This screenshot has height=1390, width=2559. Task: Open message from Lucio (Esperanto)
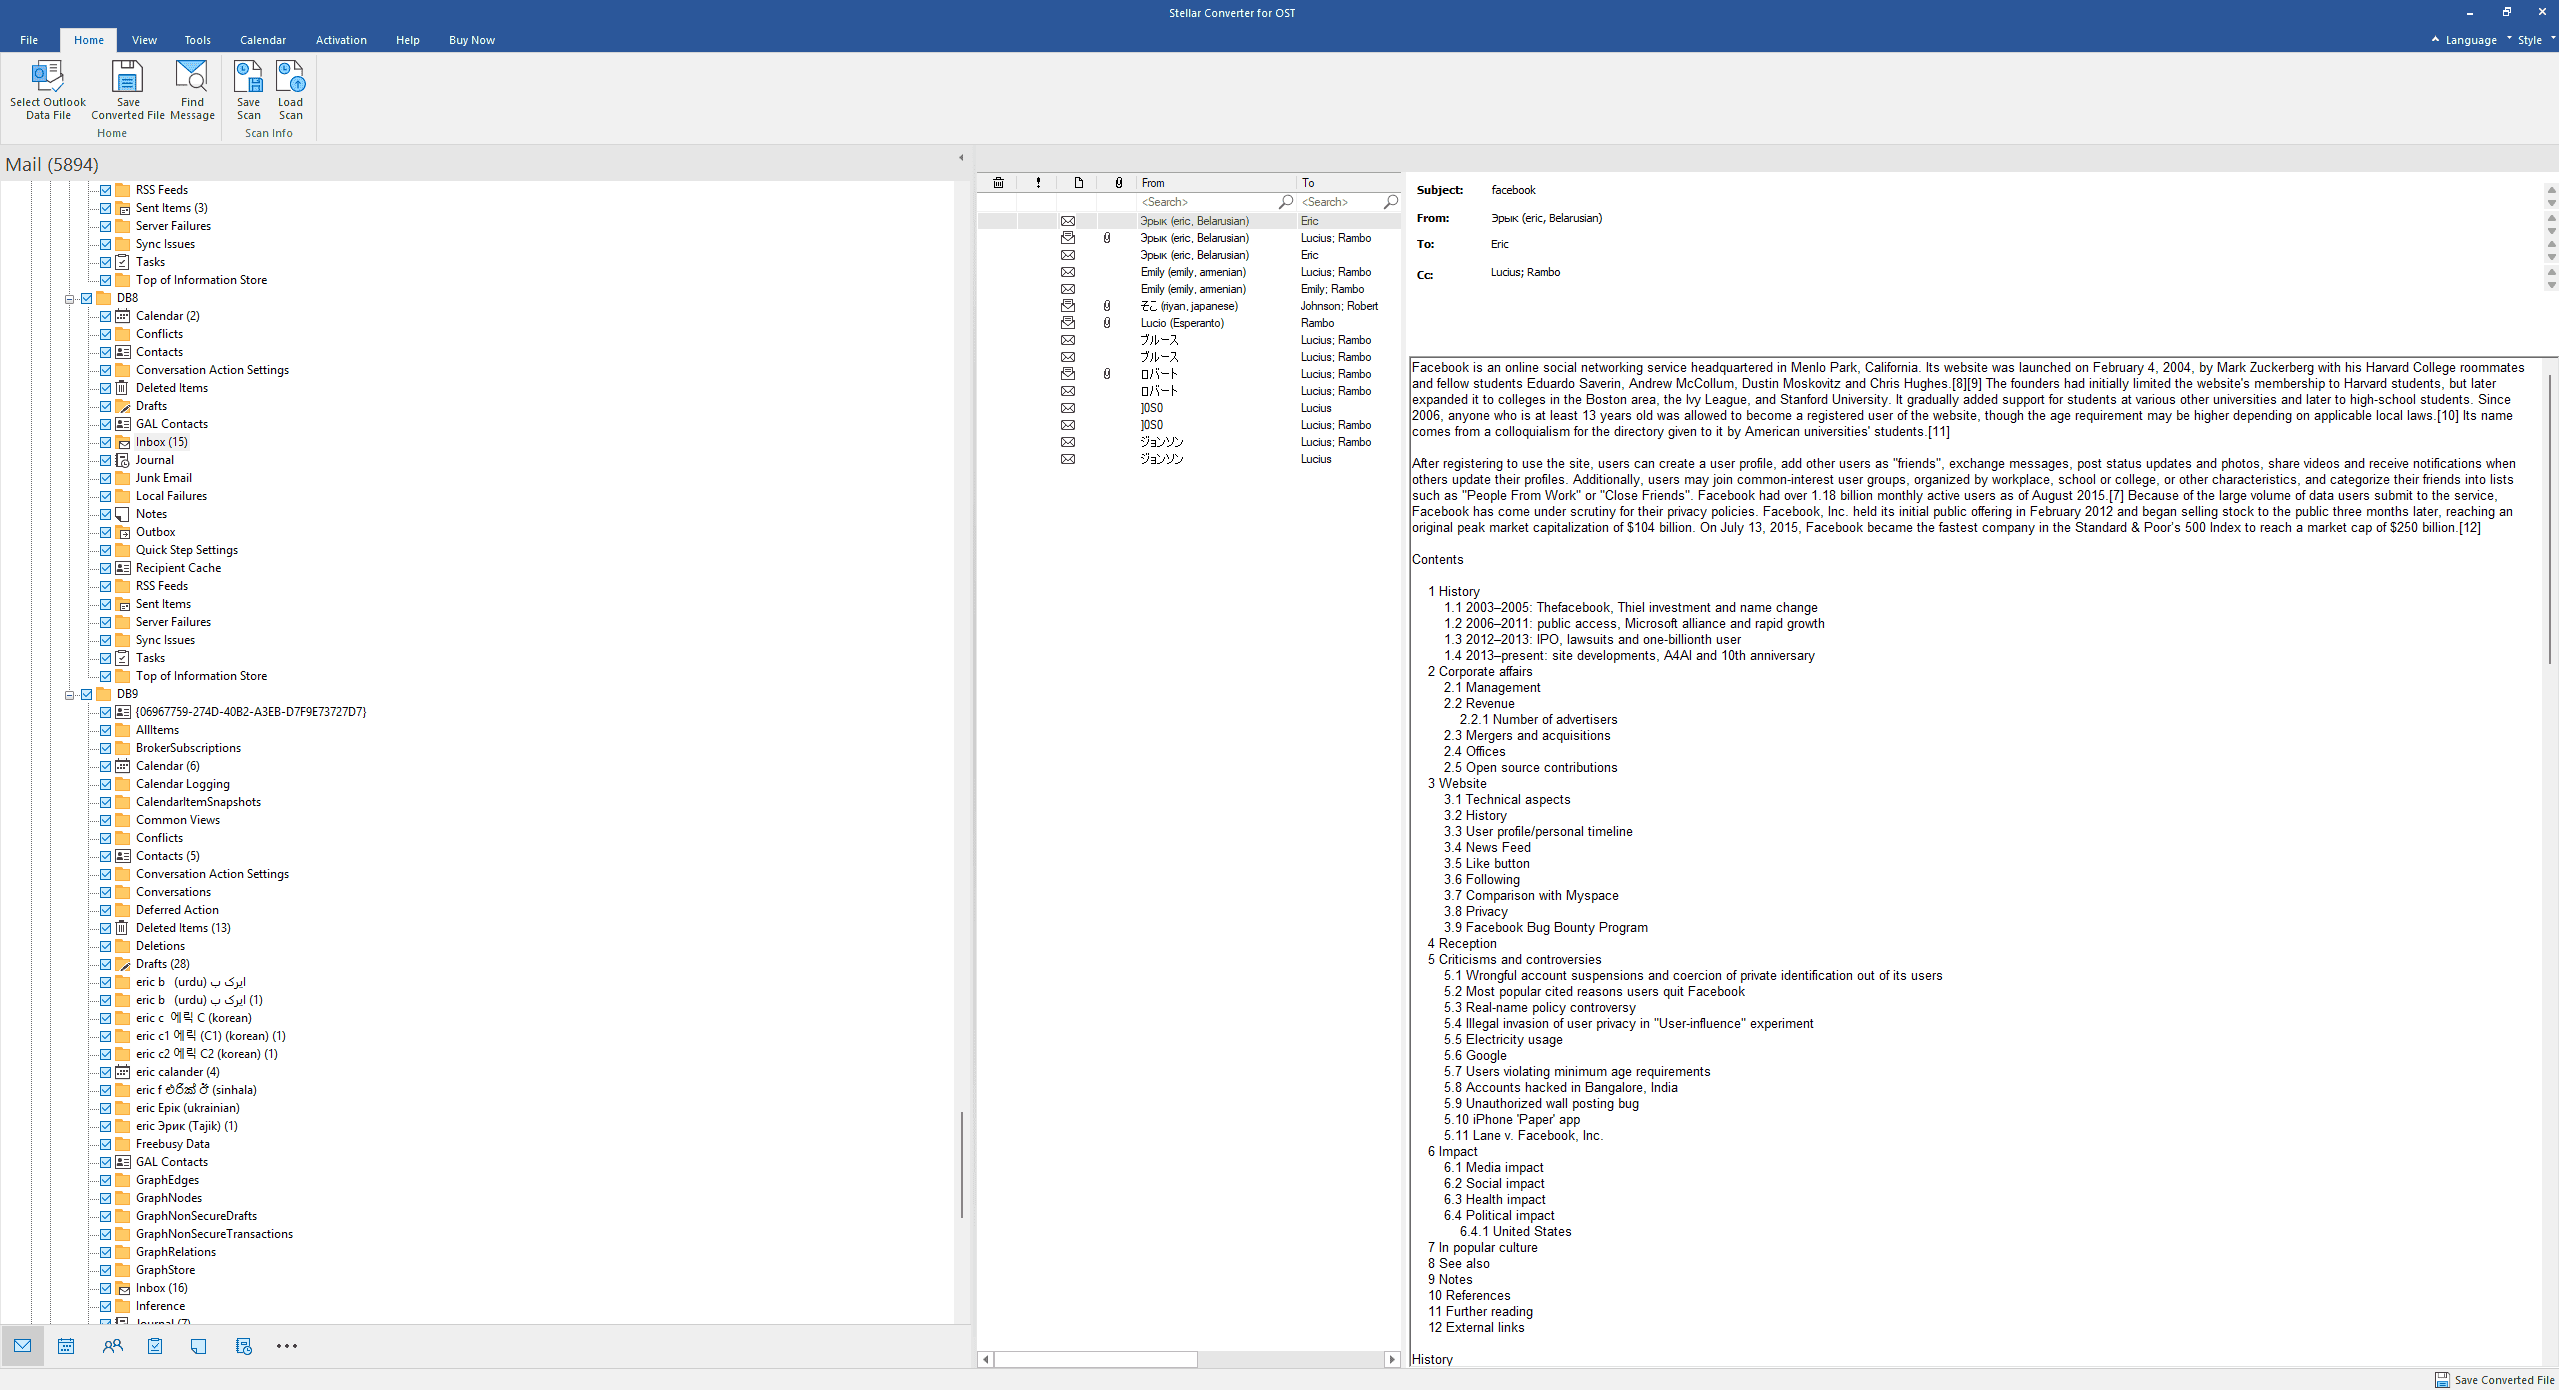tap(1182, 323)
